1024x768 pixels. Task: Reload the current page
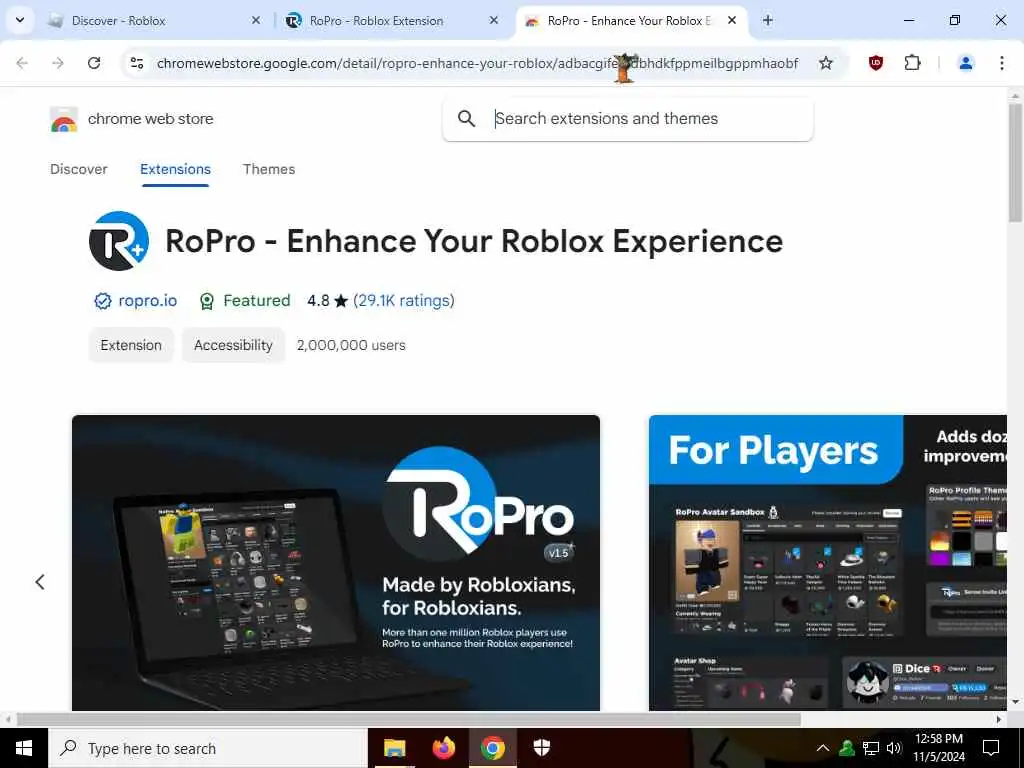tap(94, 63)
